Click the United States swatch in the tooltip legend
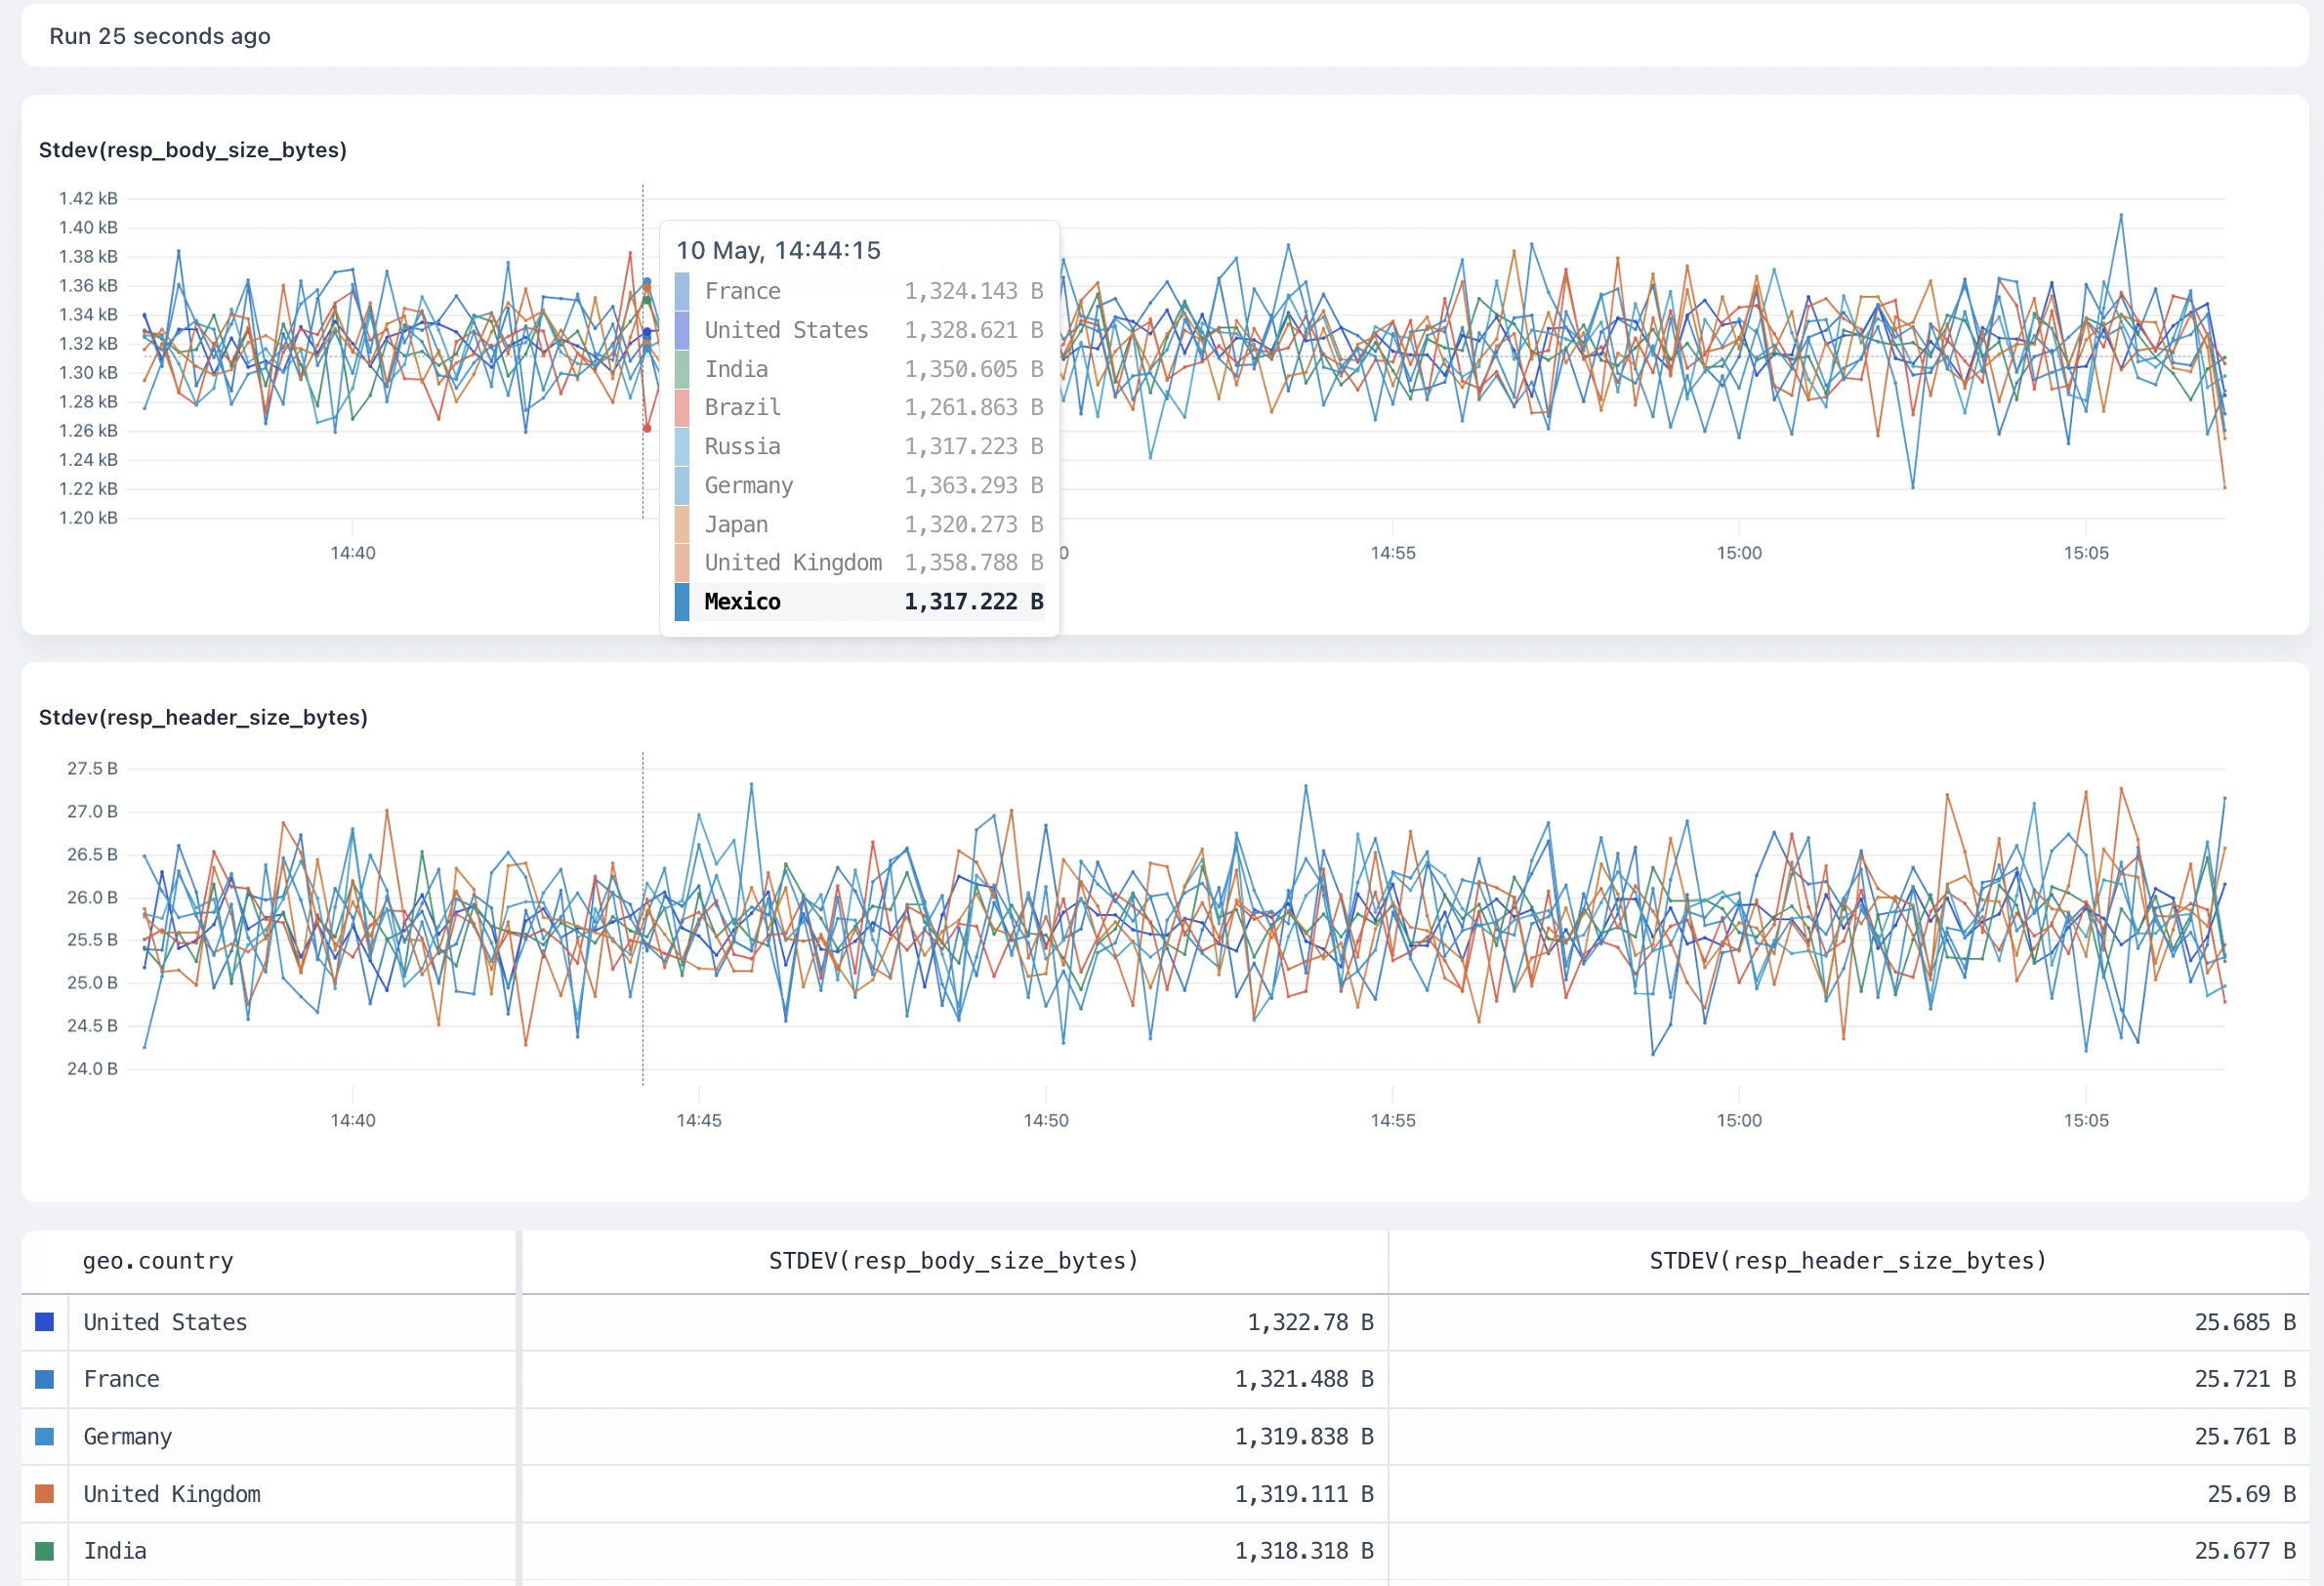This screenshot has width=2324, height=1586. [x=683, y=330]
